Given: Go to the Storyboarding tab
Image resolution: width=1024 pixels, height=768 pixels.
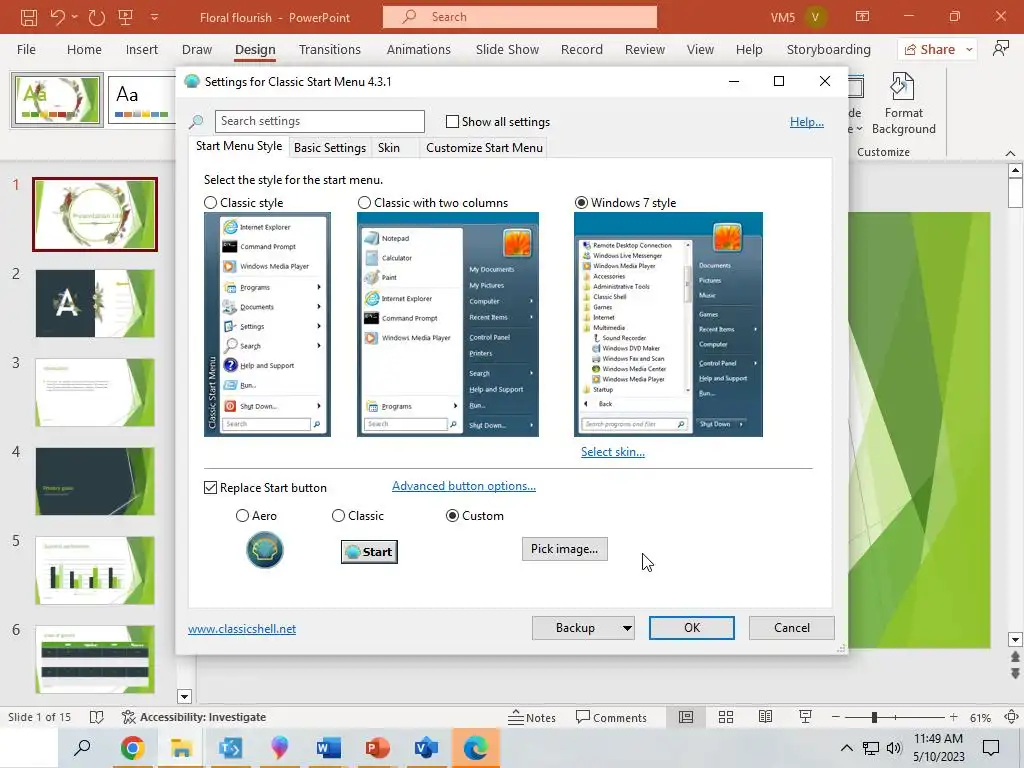Looking at the screenshot, I should 828,50.
